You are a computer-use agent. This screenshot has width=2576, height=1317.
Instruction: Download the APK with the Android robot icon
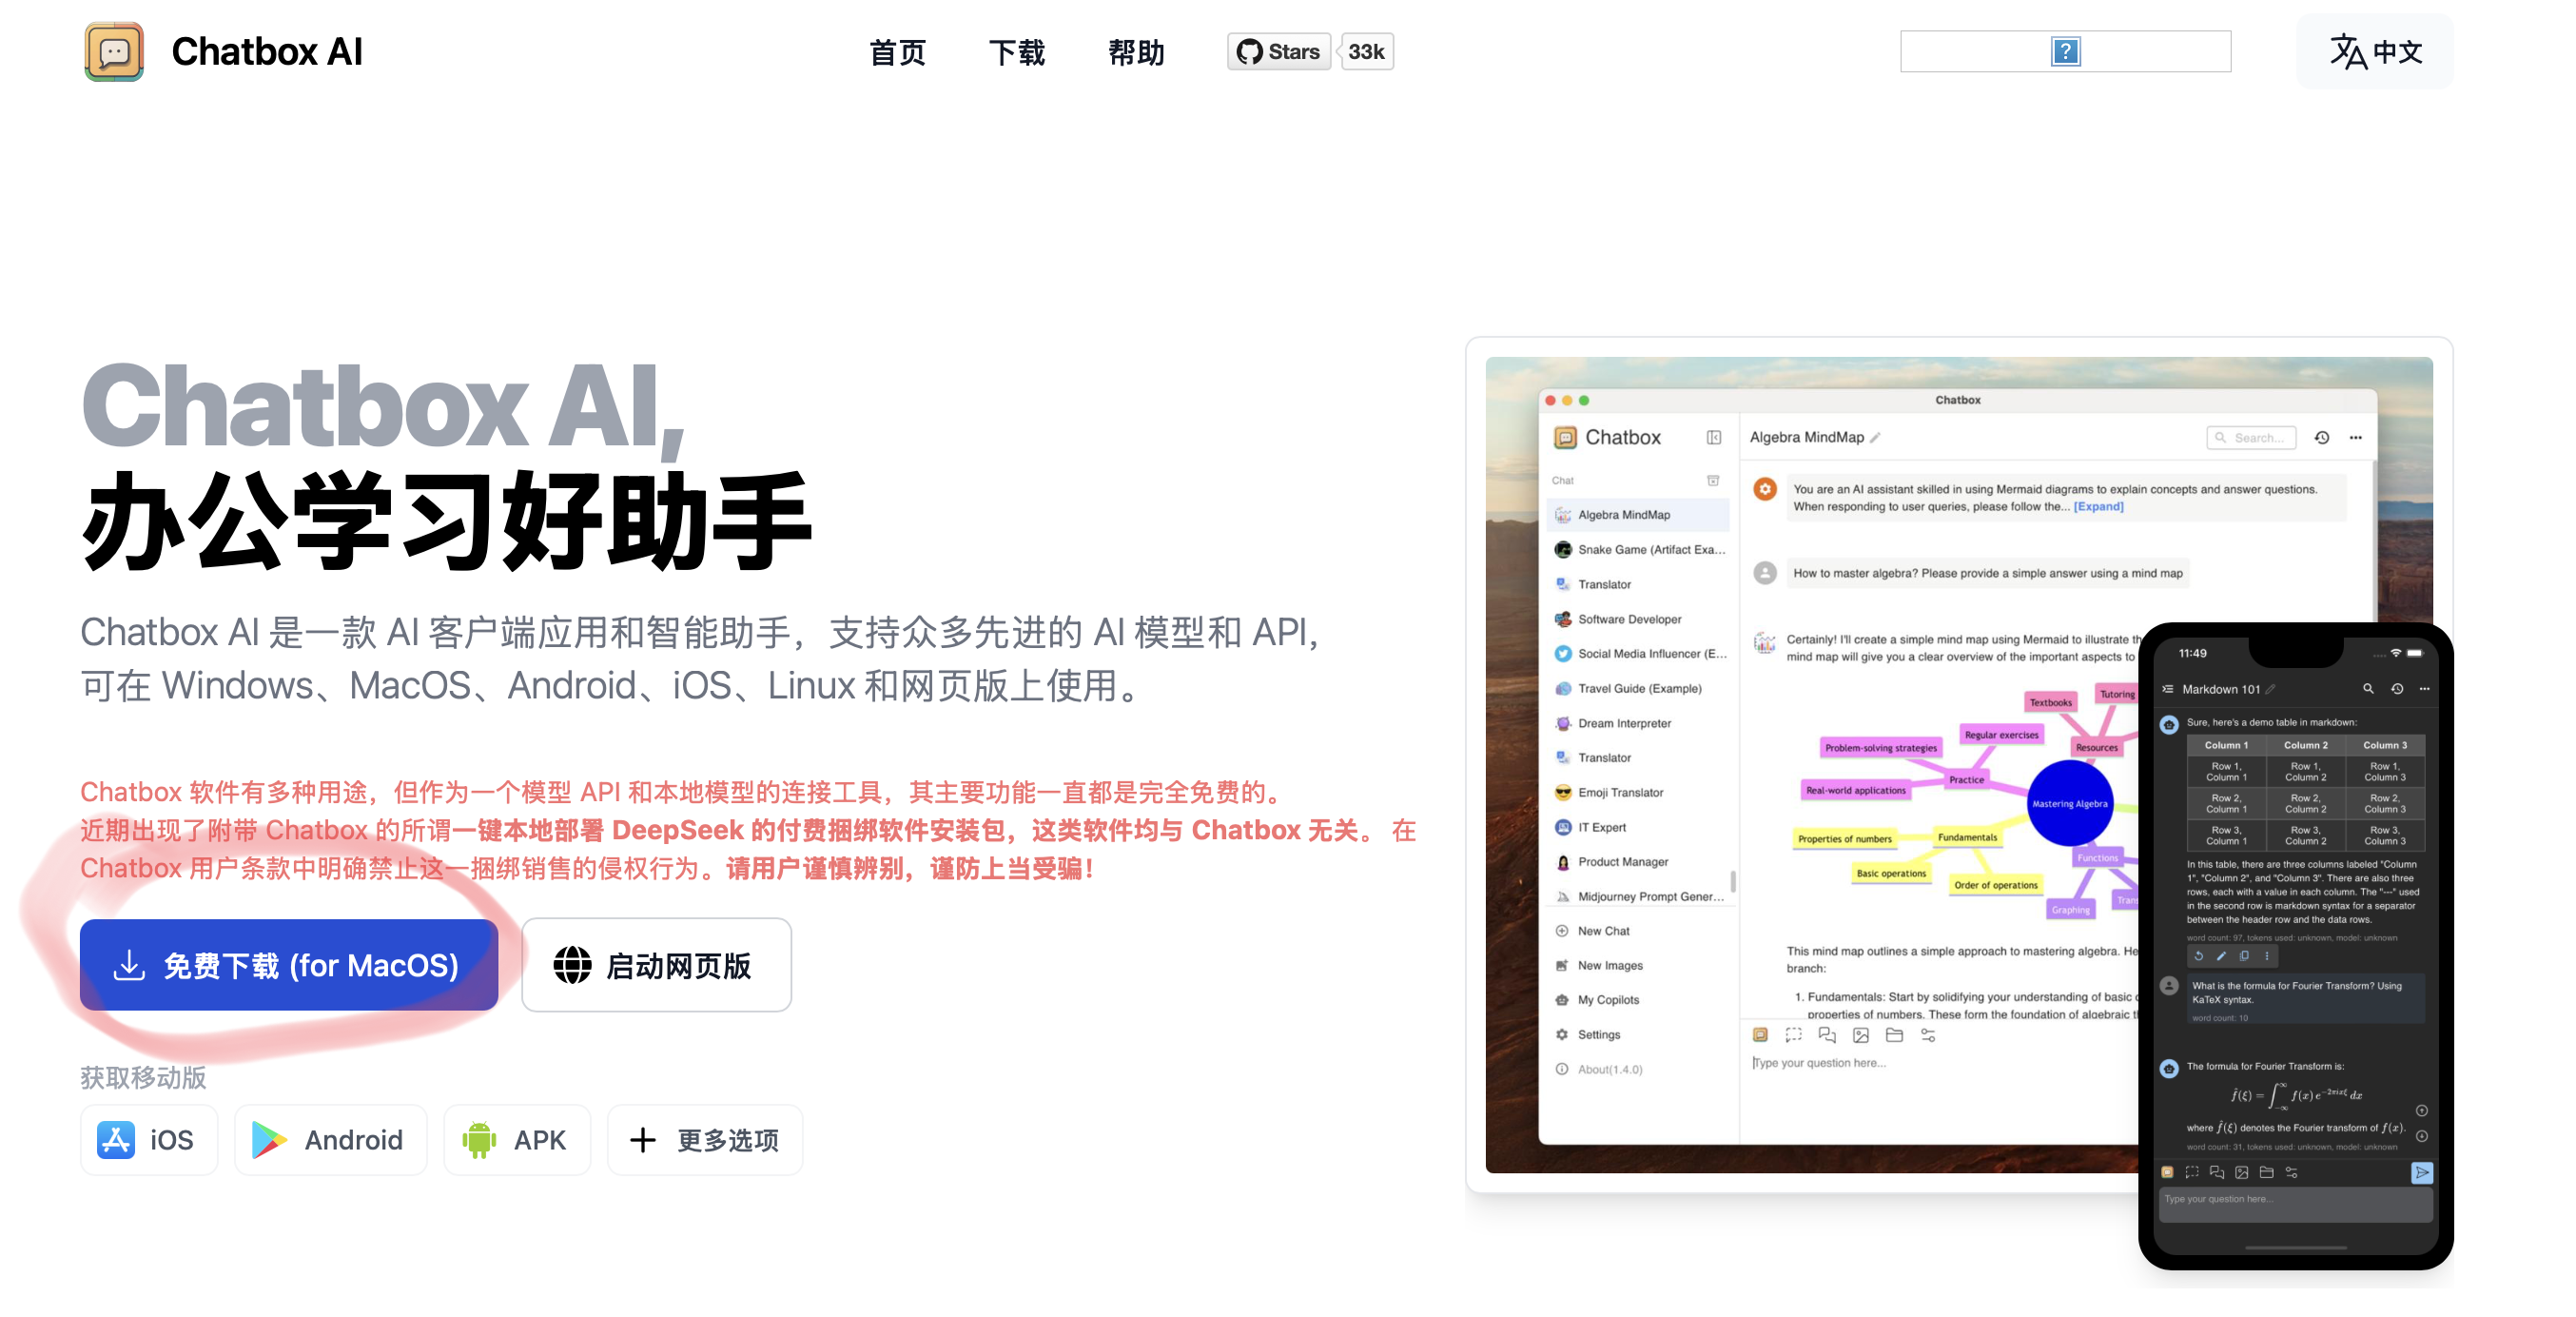pos(516,1139)
